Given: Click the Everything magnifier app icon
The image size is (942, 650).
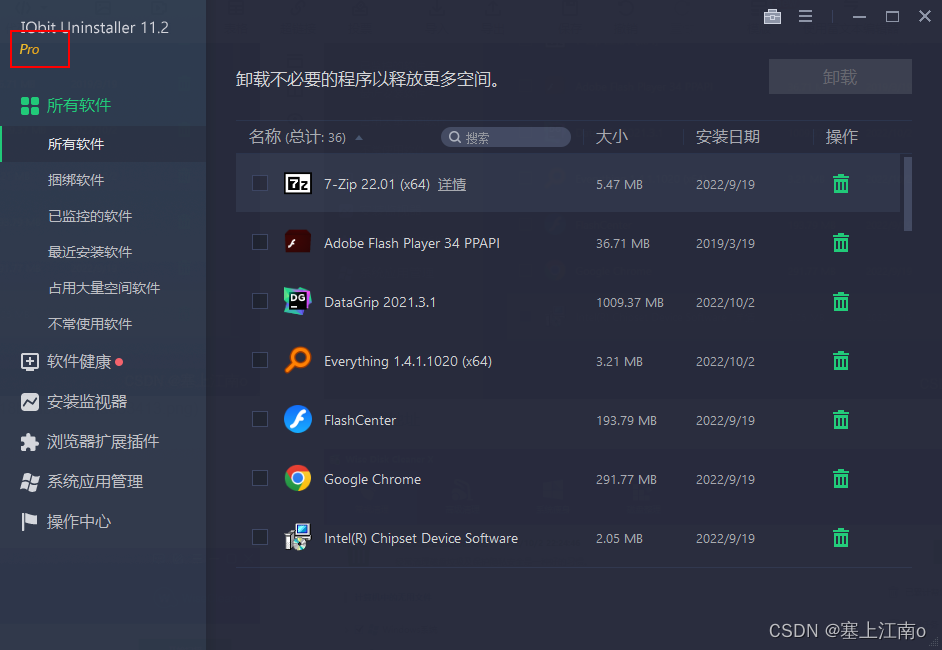Looking at the screenshot, I should pyautogui.click(x=297, y=360).
